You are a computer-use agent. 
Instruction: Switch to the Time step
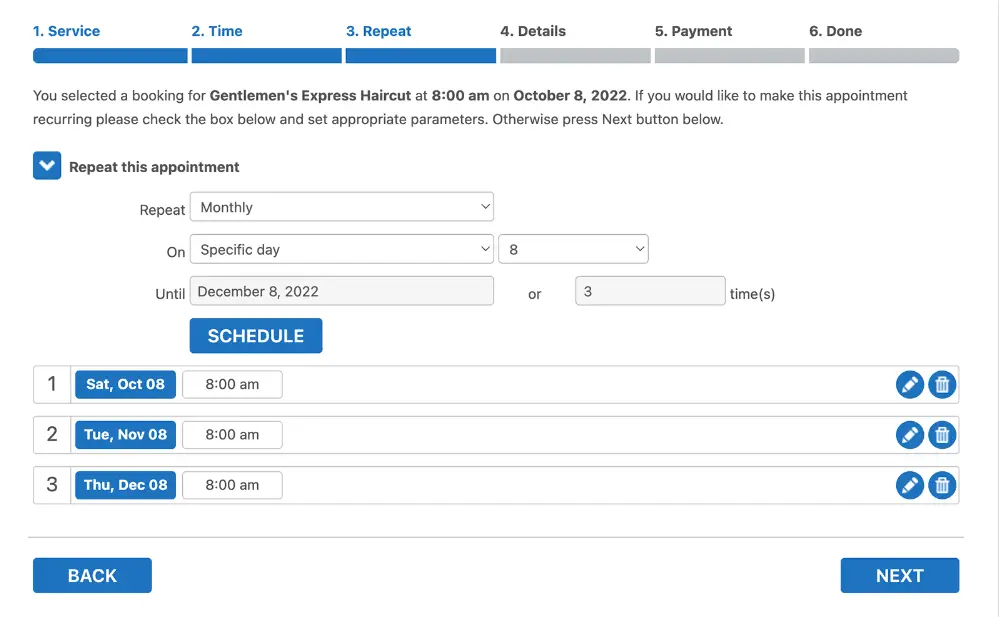(x=217, y=31)
